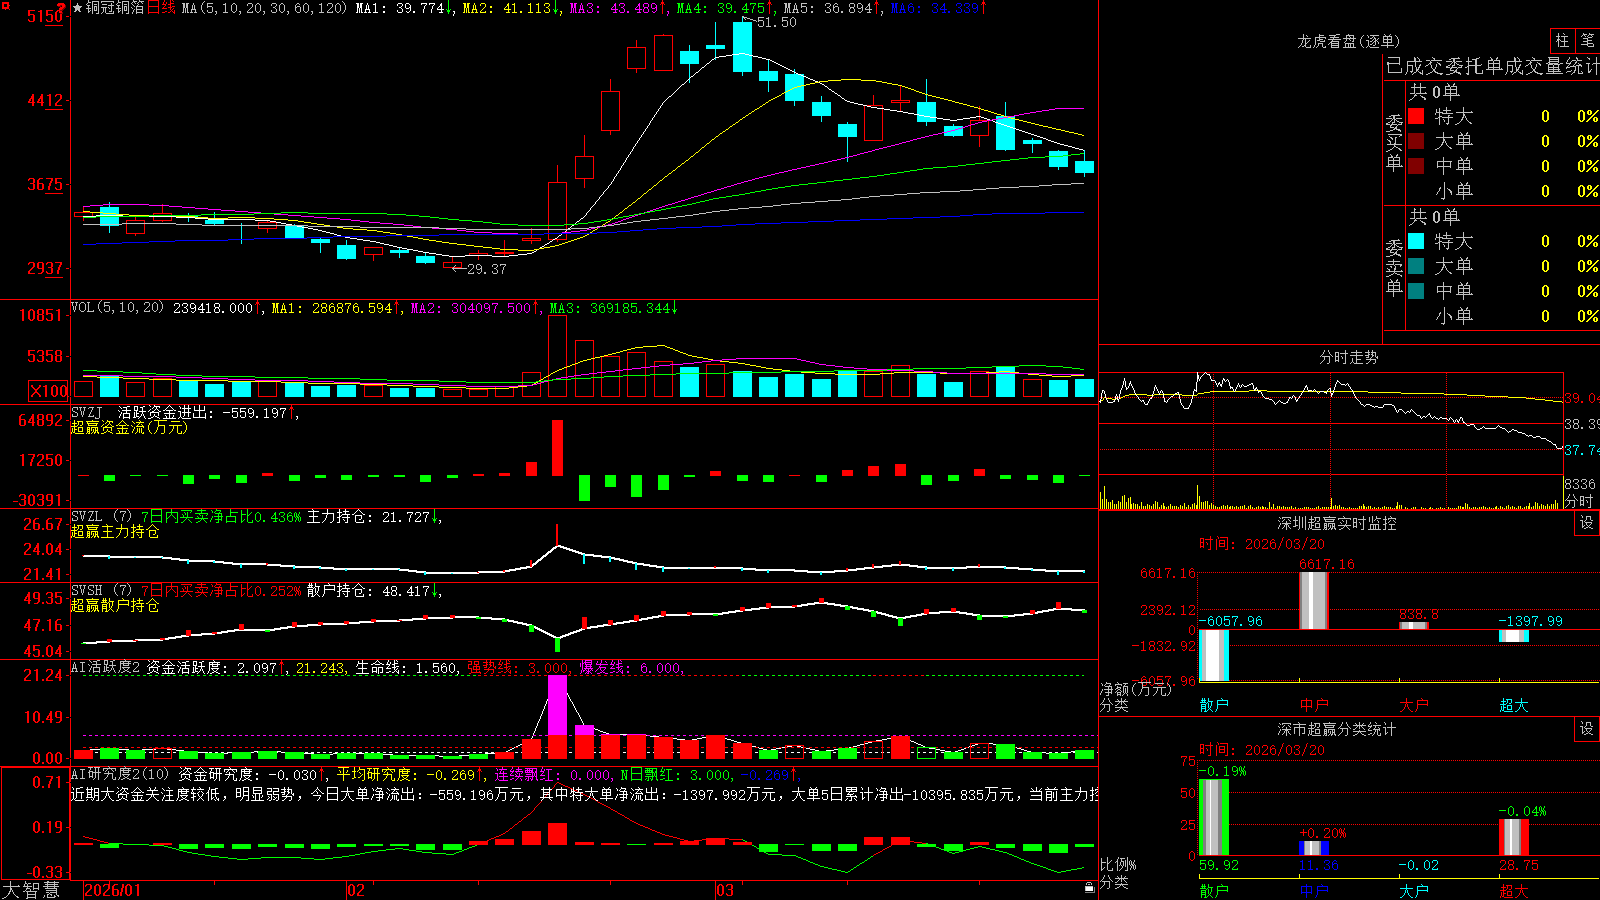Click the tallest magenta AI活跃度 bar
Screen dimensions: 1600x900
tap(557, 706)
